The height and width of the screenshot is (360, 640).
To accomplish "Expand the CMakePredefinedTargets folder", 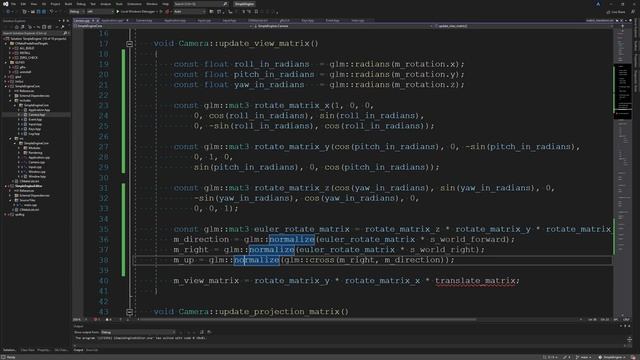I will point(6,43).
